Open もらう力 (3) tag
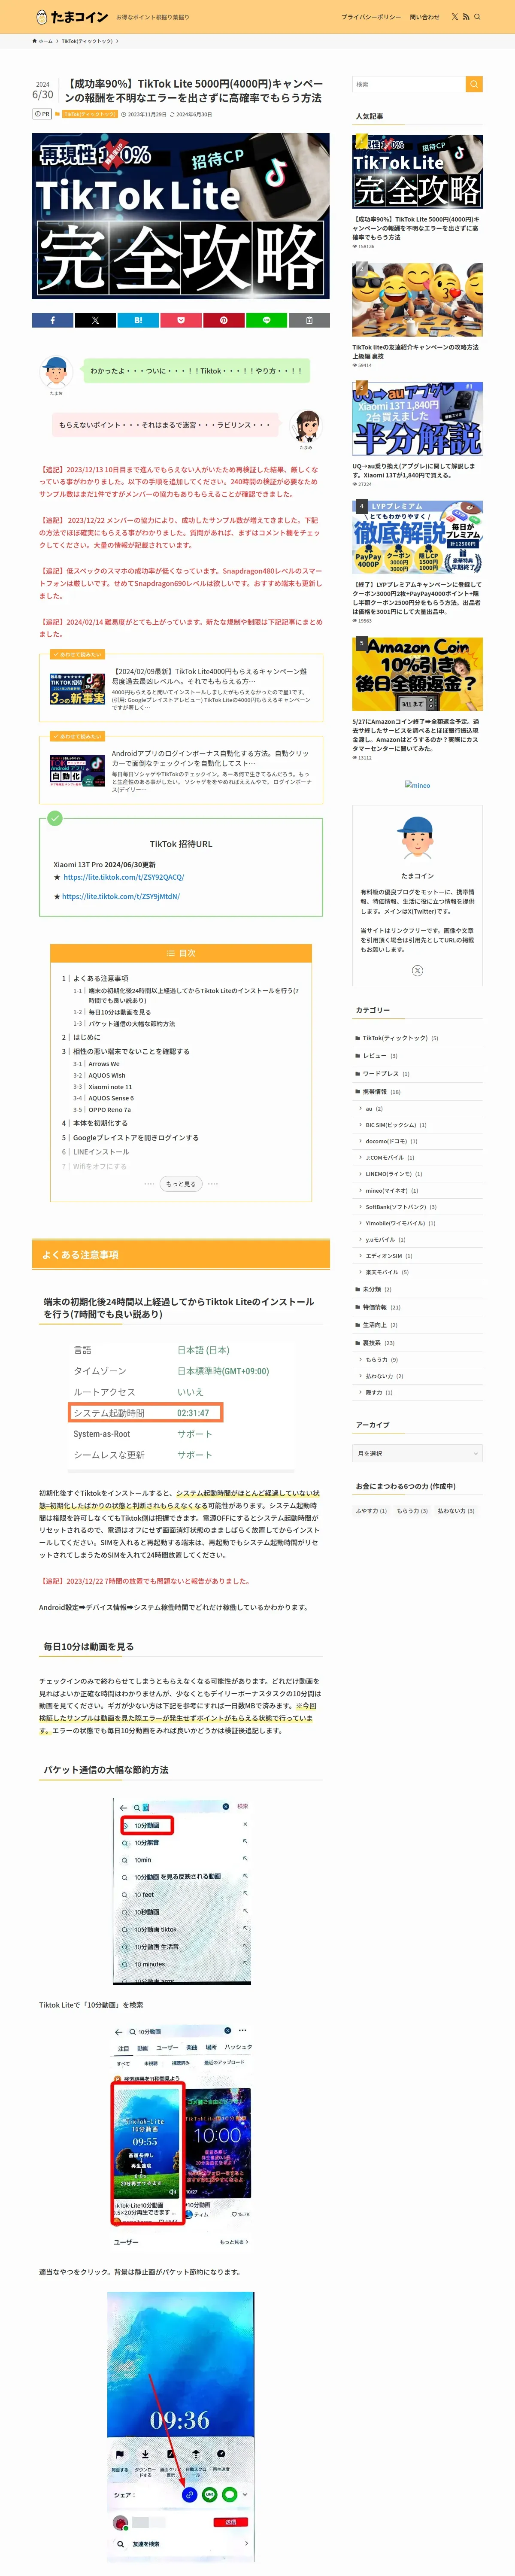515x2576 pixels. [x=412, y=1511]
